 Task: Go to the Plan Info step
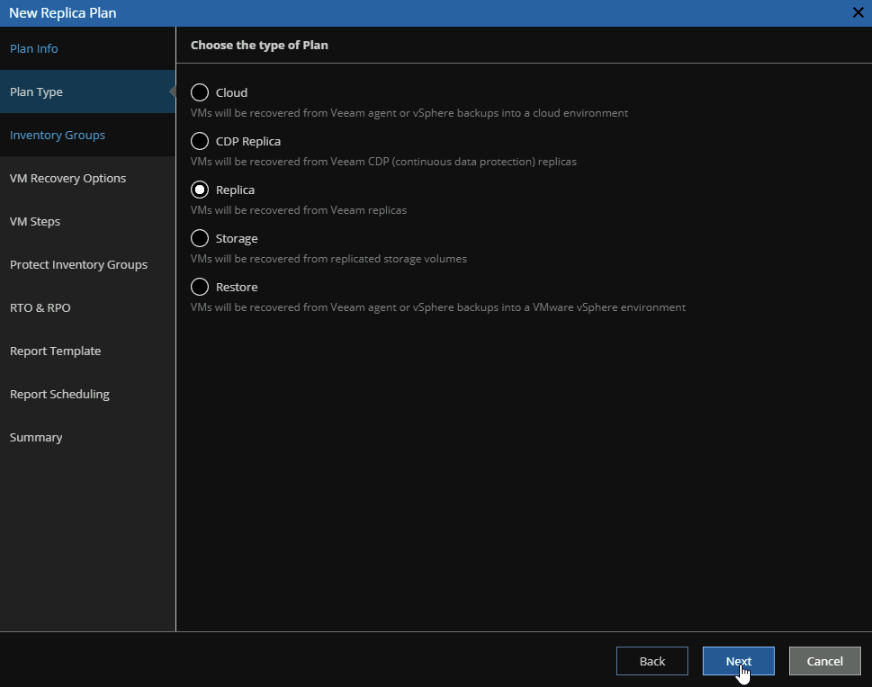tap(88, 48)
